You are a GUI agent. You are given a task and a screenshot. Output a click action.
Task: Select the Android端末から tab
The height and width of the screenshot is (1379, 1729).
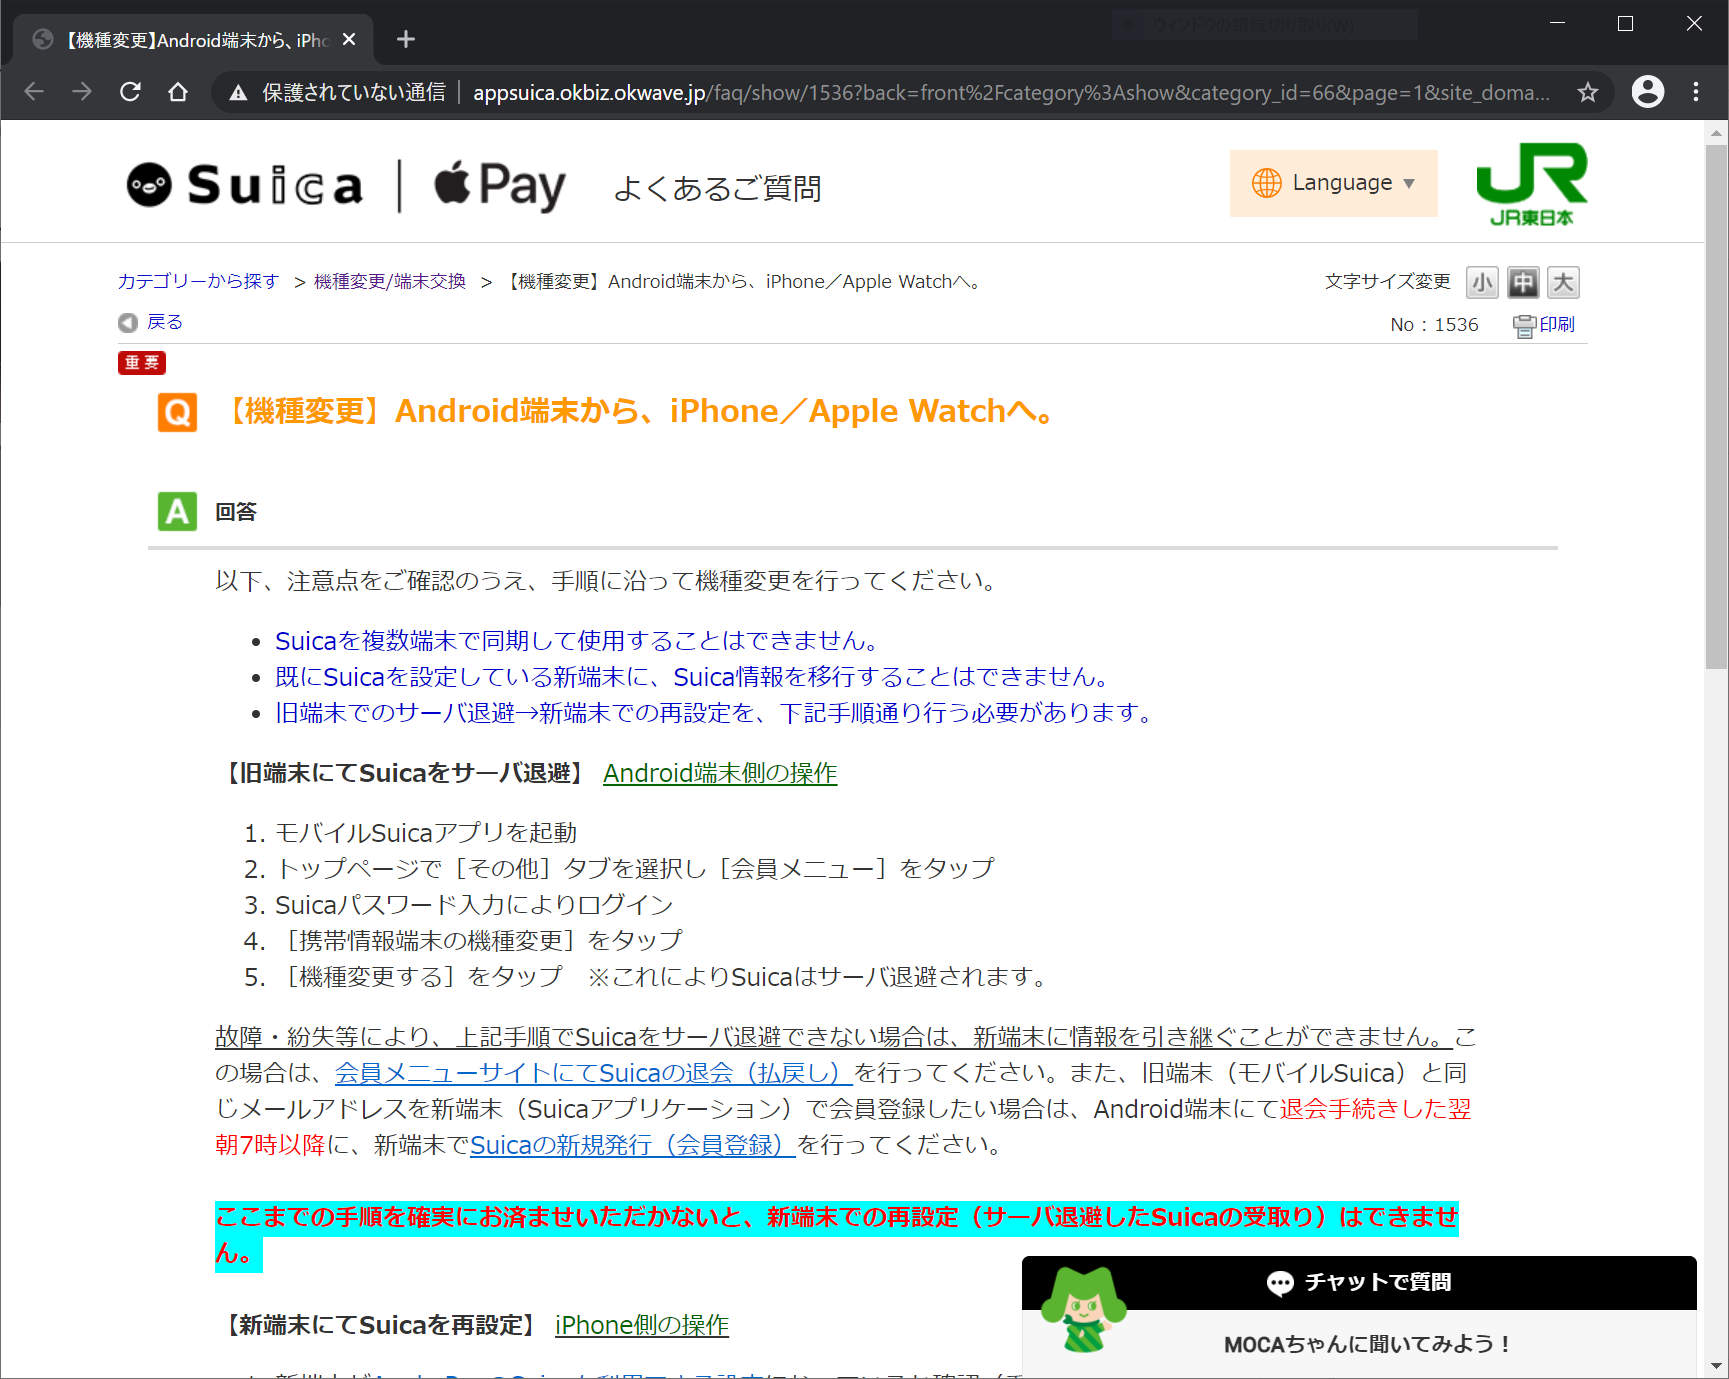[194, 40]
